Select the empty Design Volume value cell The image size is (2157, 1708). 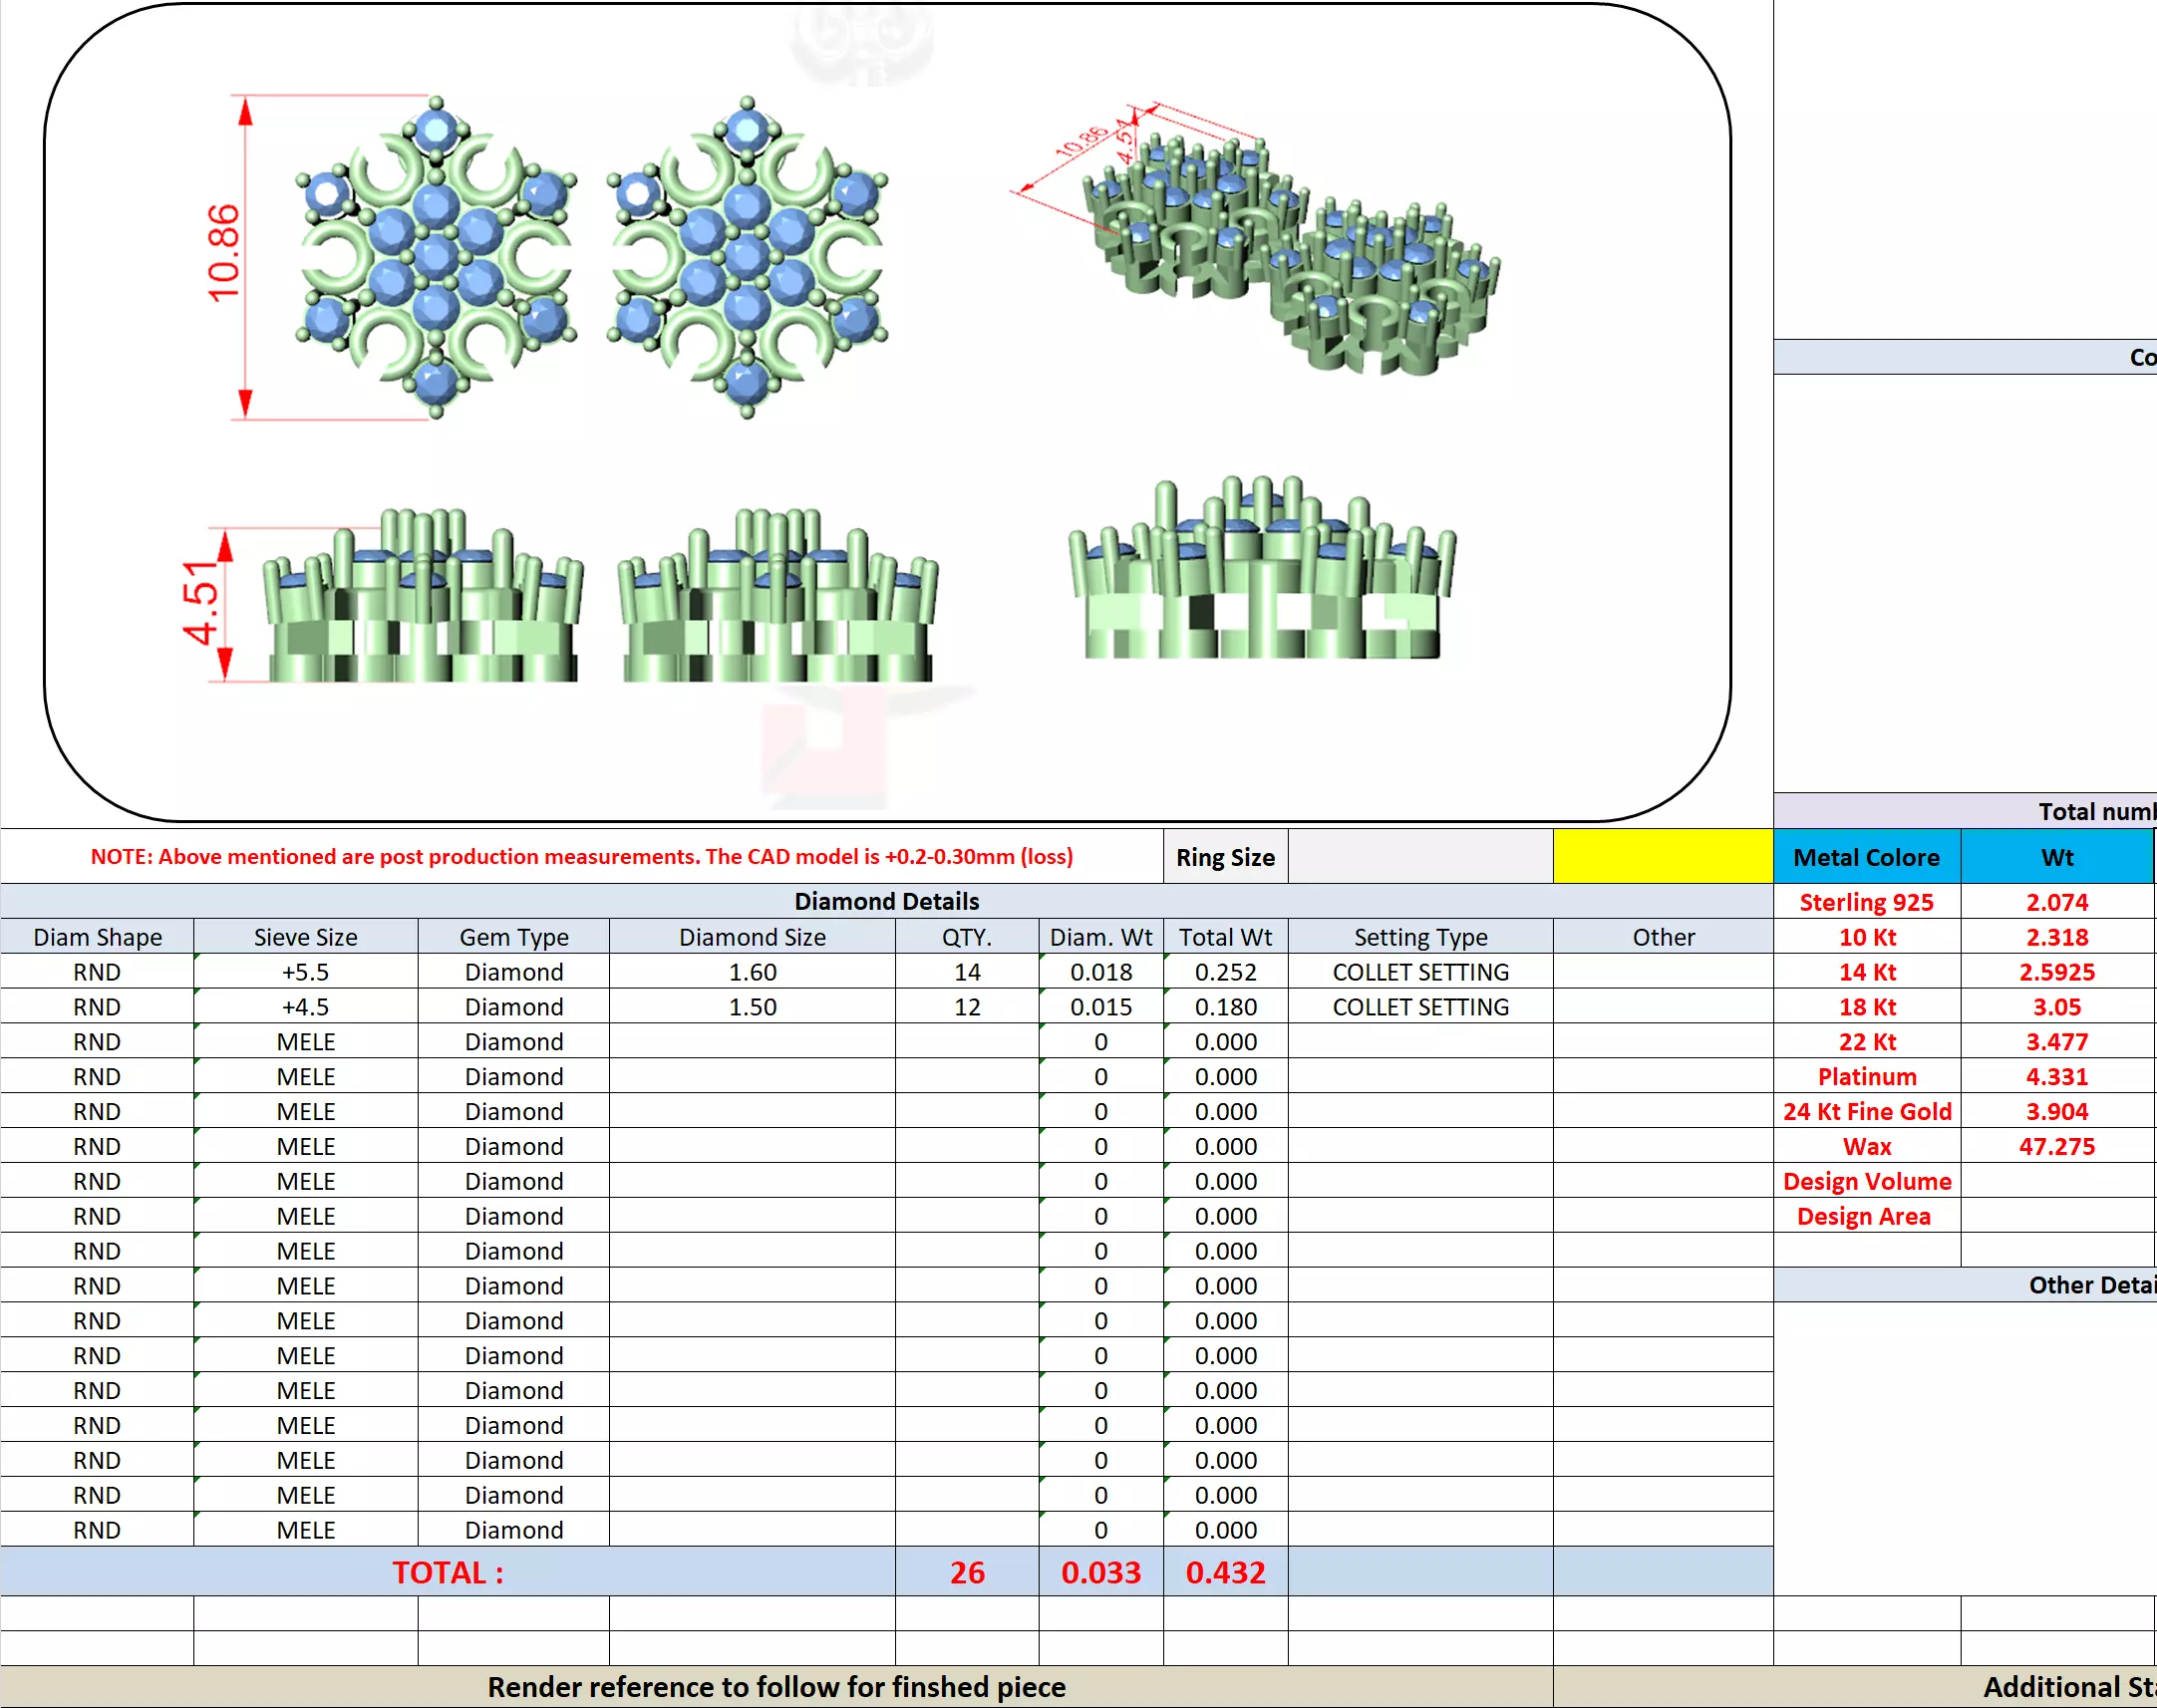pos(2056,1182)
